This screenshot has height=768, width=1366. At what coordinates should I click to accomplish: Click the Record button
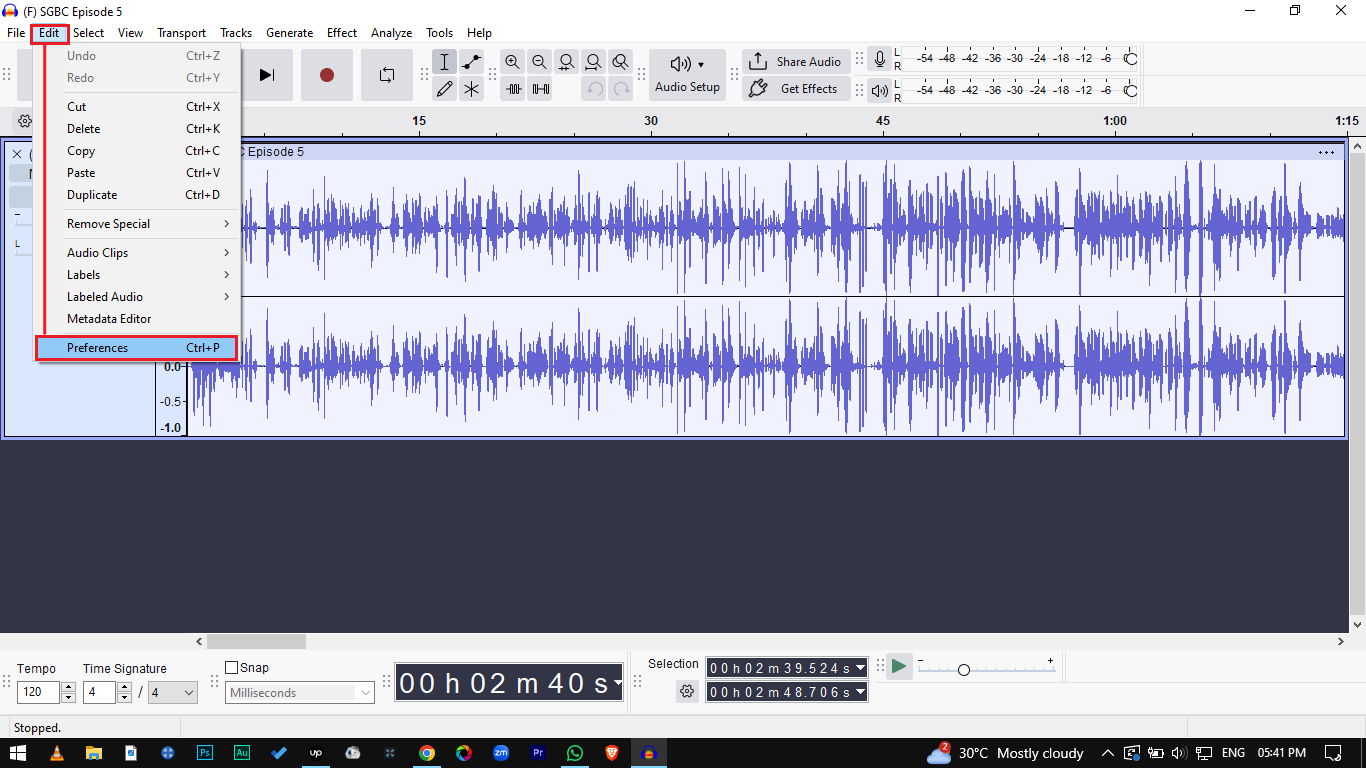327,75
